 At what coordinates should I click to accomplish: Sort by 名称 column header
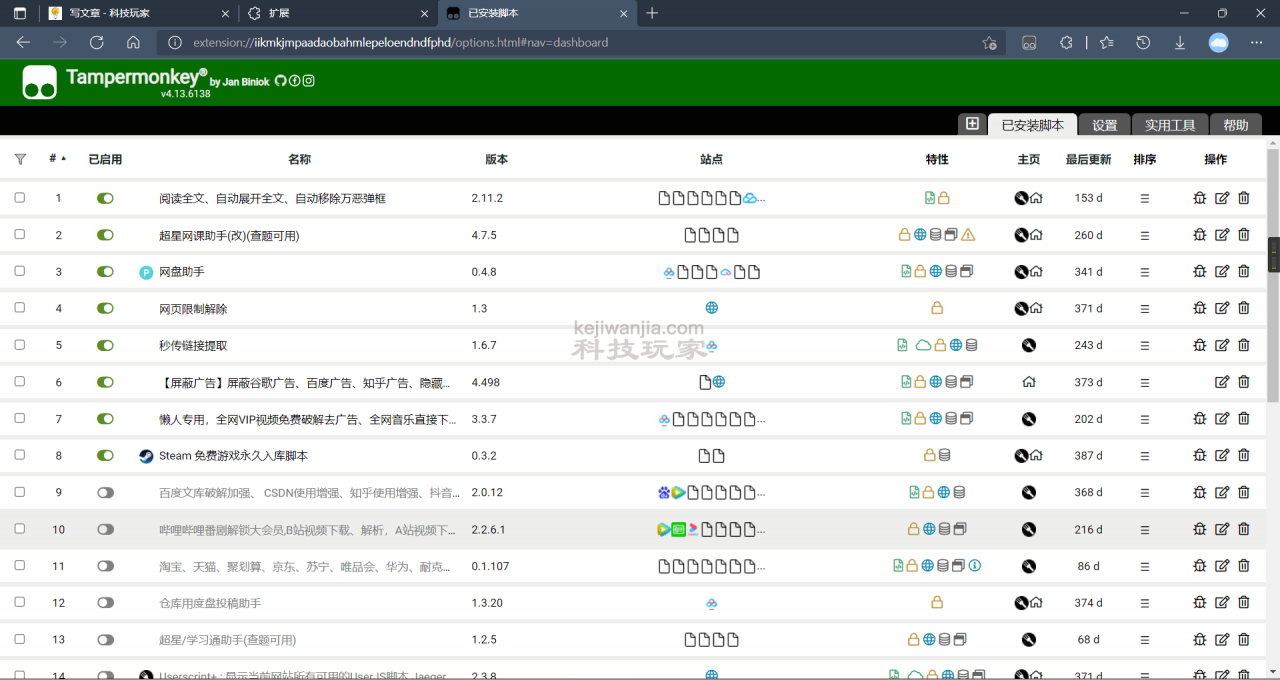click(x=299, y=159)
